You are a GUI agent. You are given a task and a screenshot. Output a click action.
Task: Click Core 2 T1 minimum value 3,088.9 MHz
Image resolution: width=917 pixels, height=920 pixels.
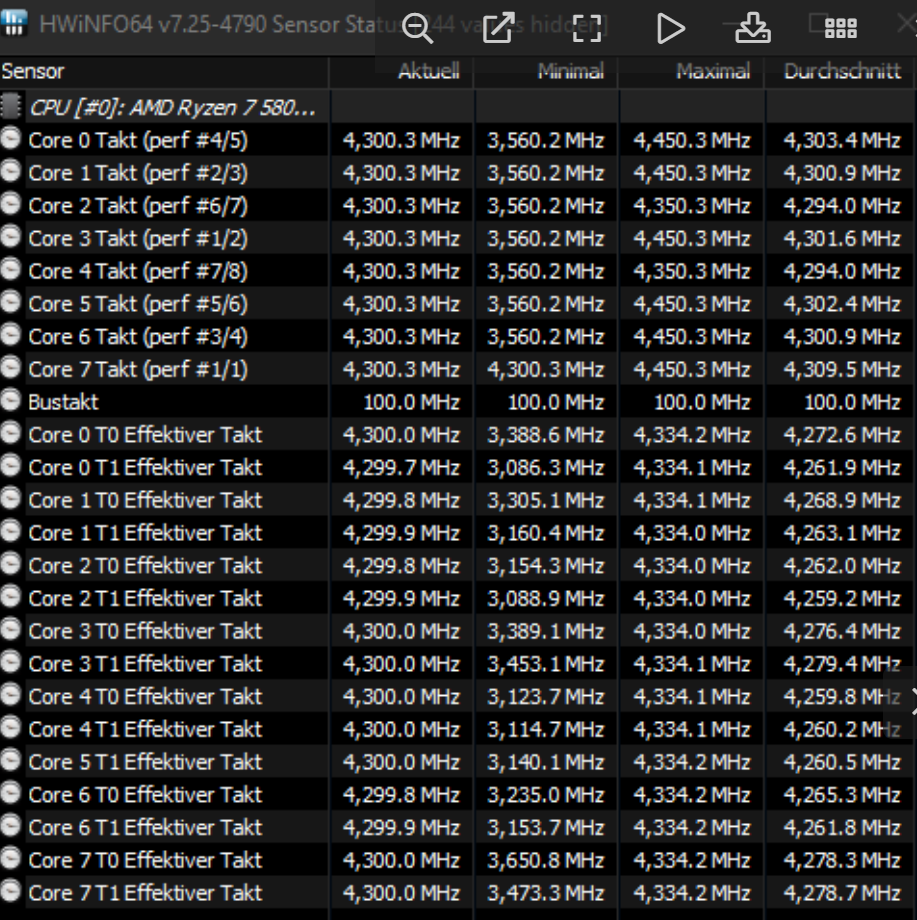[x=546, y=599]
